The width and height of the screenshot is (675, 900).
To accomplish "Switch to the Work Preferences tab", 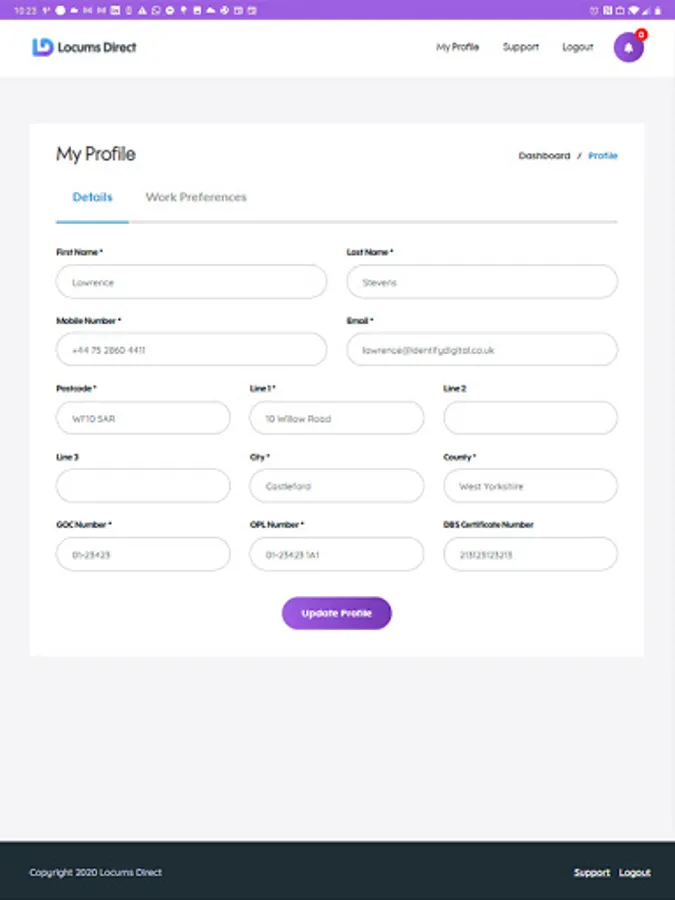I will coord(196,197).
